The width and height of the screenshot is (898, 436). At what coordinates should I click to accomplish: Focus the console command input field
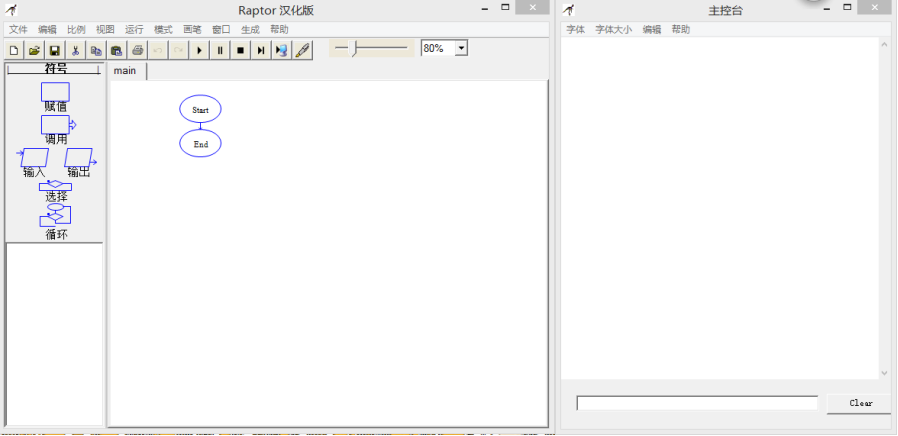697,403
